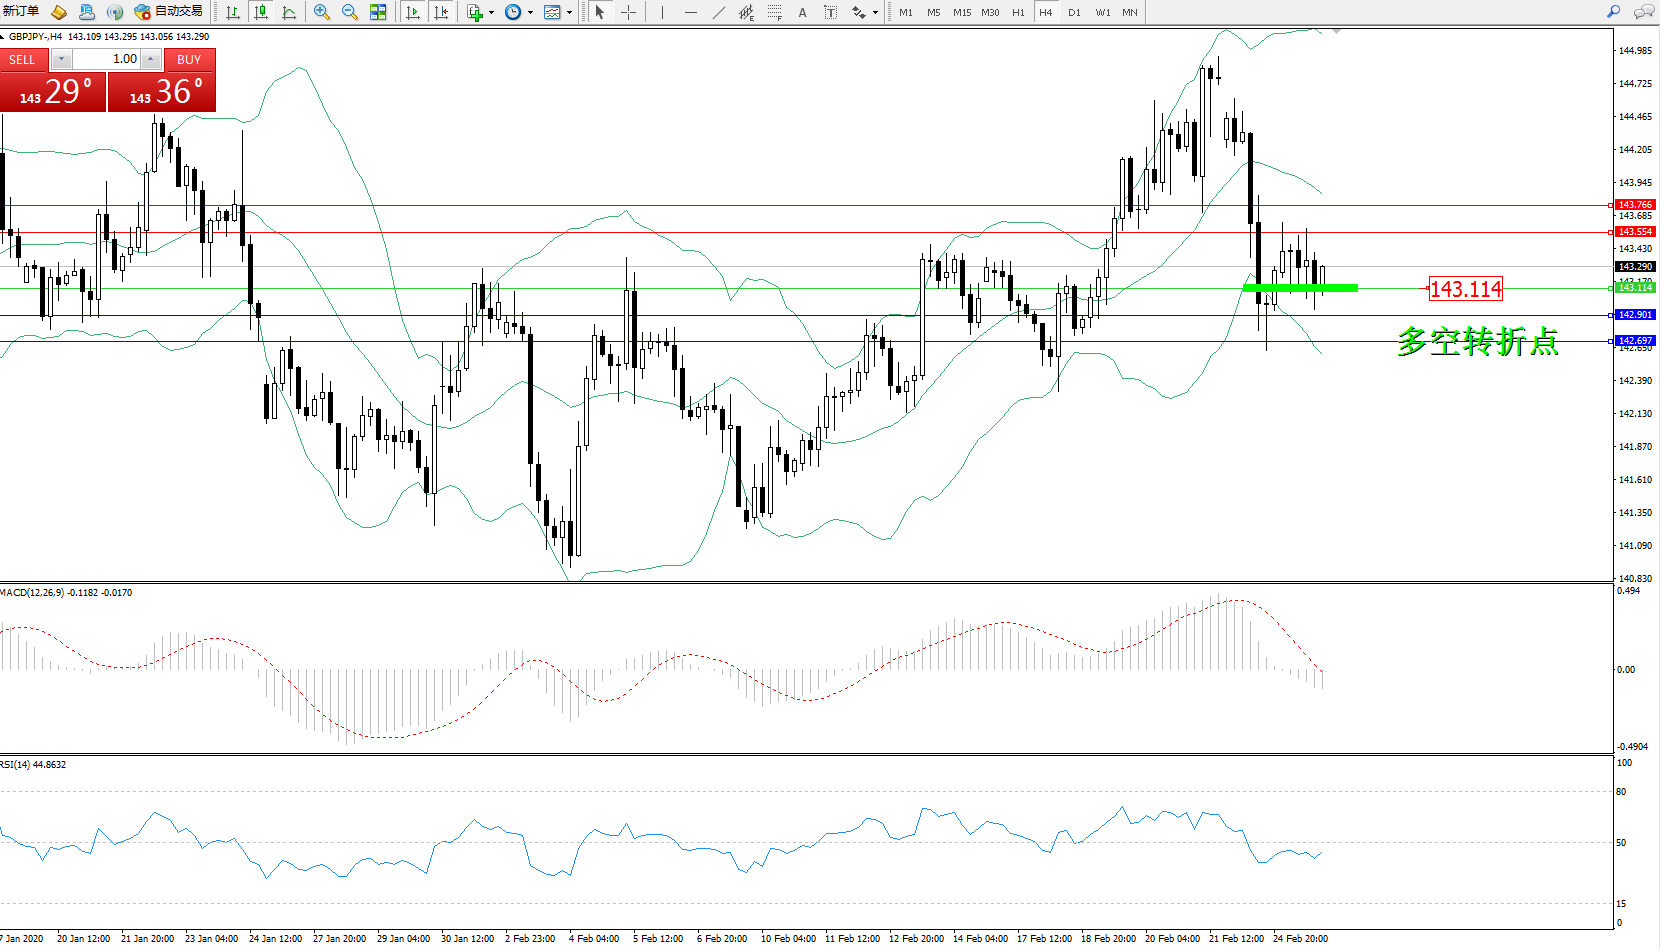Image resolution: width=1660 pixels, height=949 pixels.
Task: Switch to the M15 timeframe
Action: (x=961, y=12)
